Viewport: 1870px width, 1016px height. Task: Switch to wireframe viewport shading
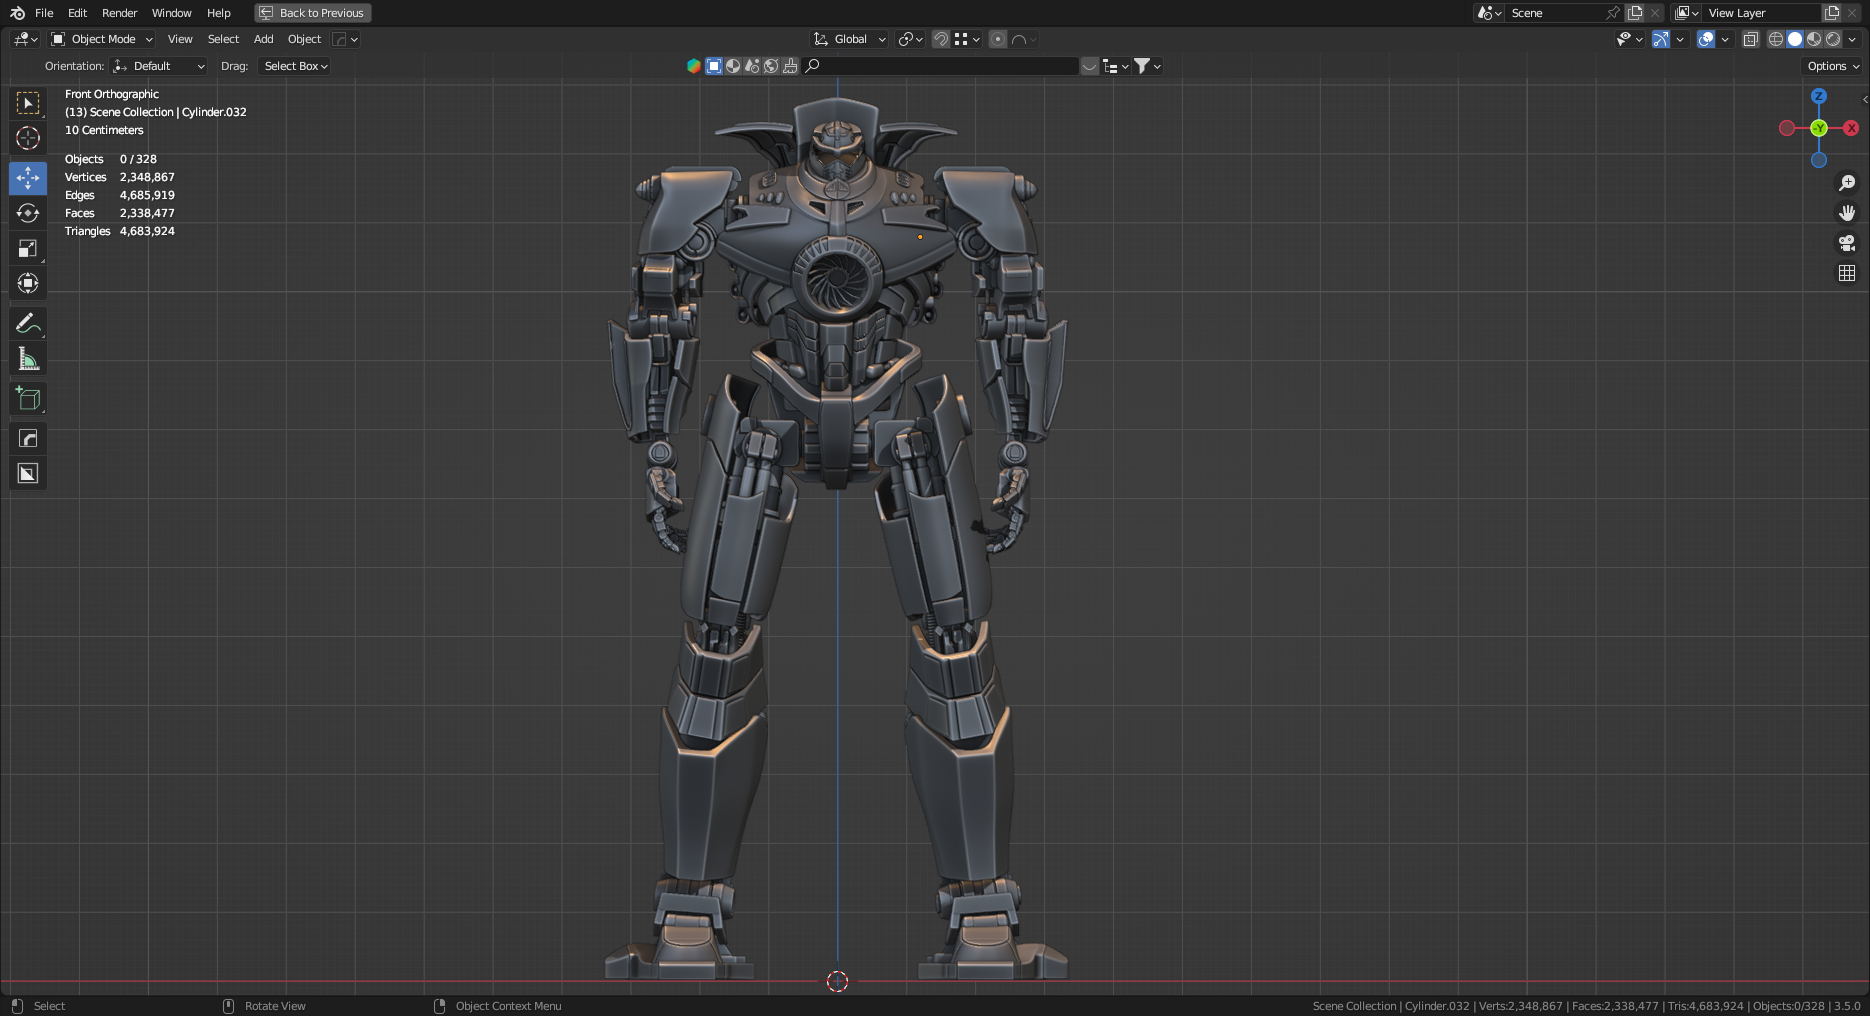click(1776, 39)
